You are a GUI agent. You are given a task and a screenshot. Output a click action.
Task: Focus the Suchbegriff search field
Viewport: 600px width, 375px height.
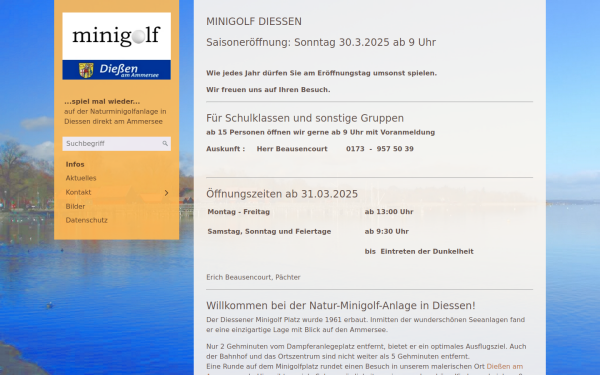pyautogui.click(x=117, y=144)
